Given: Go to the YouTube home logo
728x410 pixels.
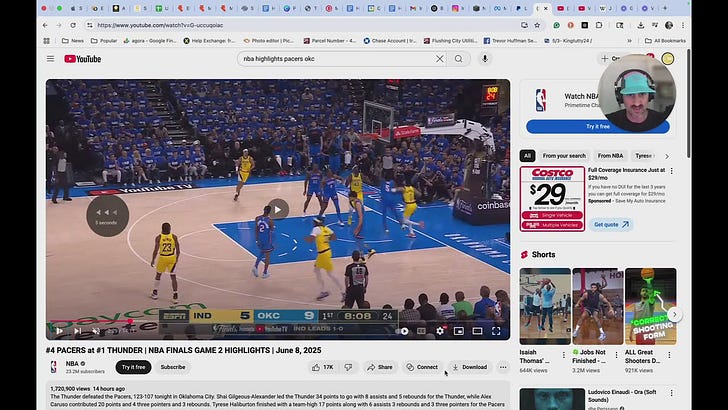Looking at the screenshot, I should tap(83, 59).
